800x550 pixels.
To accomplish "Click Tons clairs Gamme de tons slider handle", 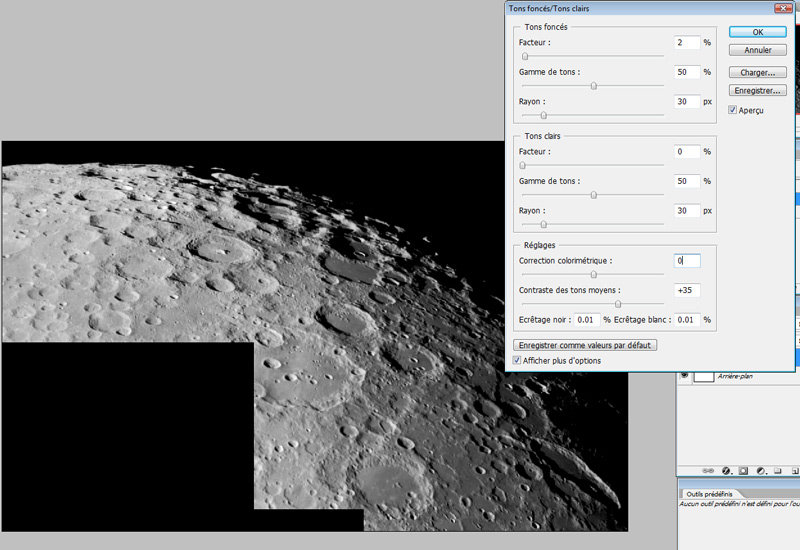I will coord(594,195).
